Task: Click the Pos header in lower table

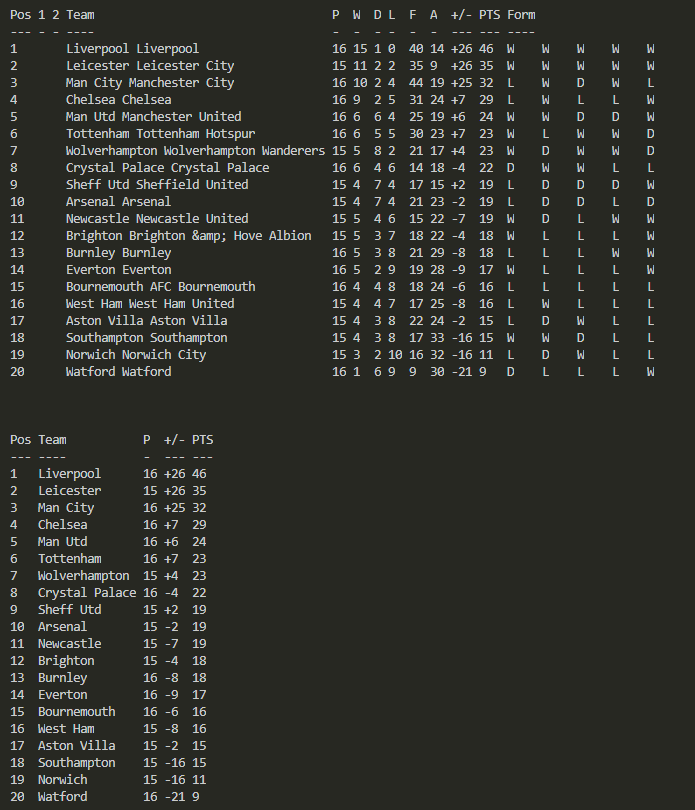Action: [x=20, y=439]
